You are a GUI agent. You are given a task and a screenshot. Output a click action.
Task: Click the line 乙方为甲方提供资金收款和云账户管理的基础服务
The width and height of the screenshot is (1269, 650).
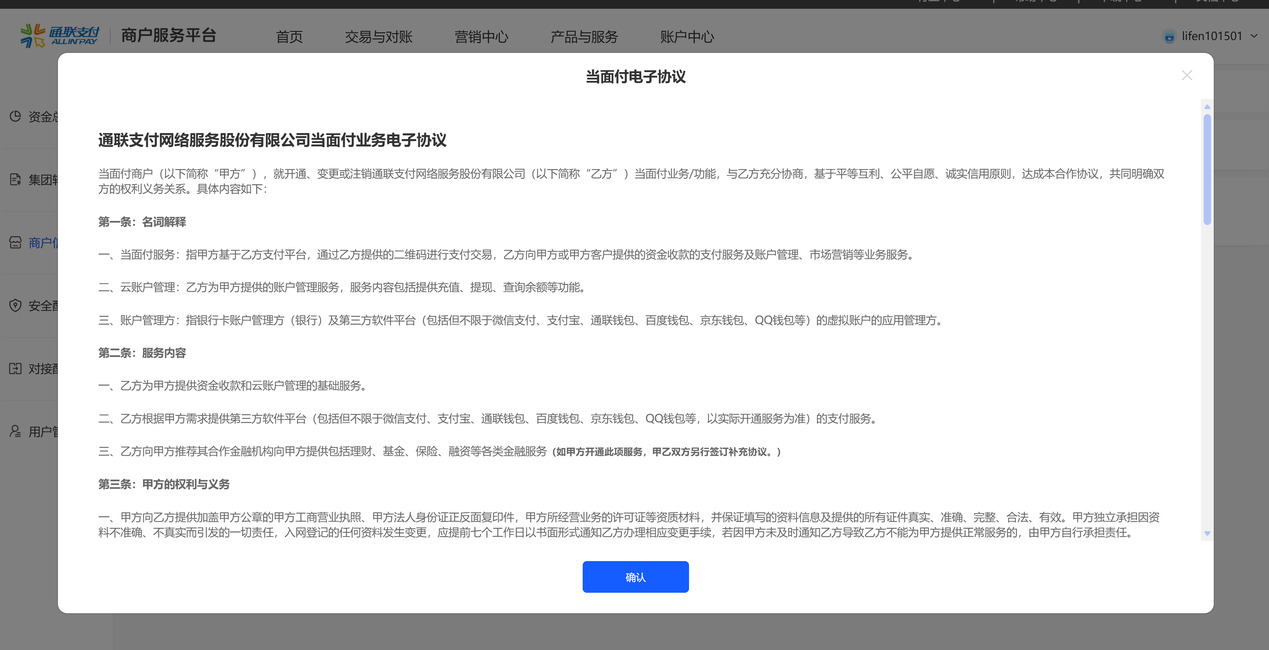click(232, 386)
